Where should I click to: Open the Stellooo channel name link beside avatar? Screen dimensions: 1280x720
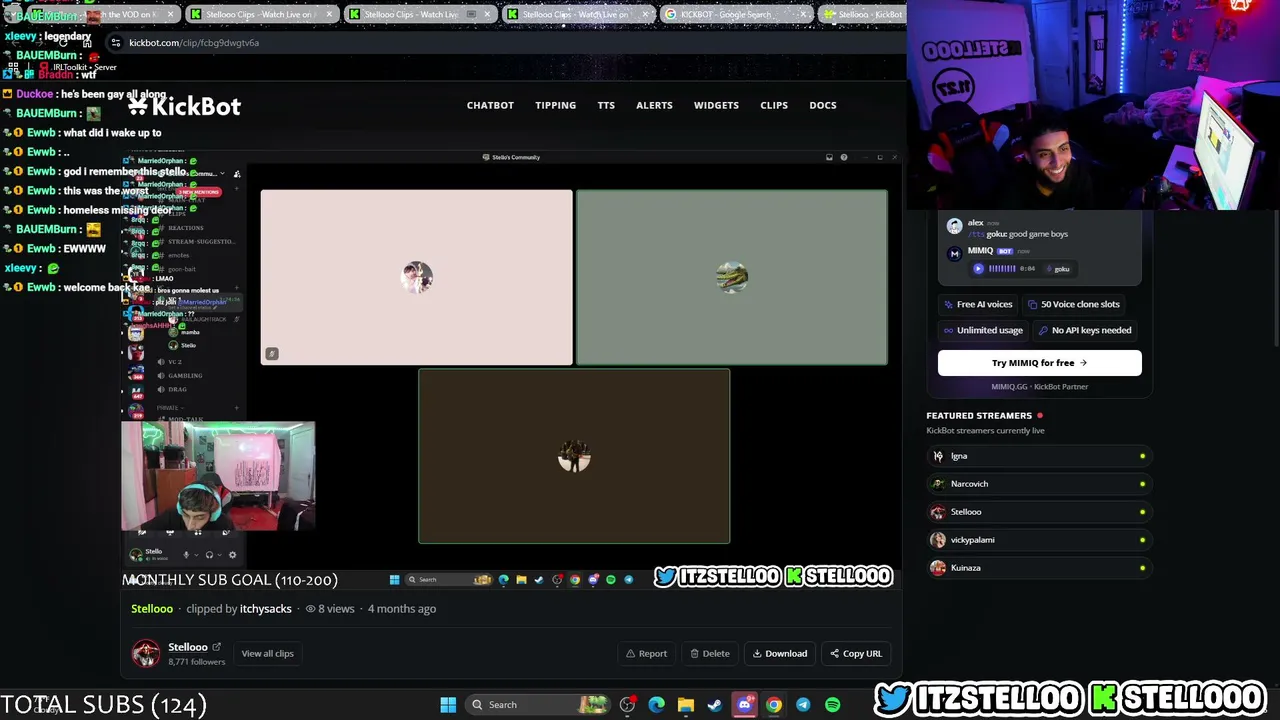point(188,647)
